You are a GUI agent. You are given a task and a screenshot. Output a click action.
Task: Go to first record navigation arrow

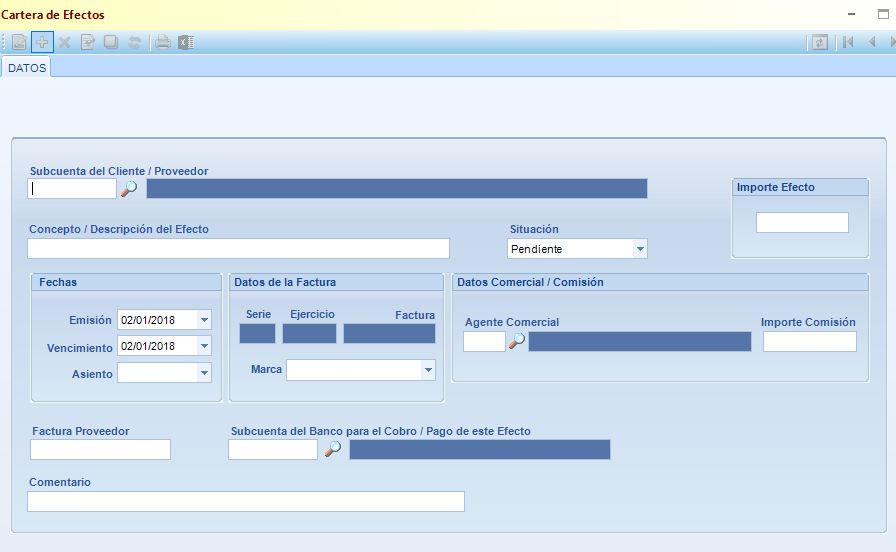click(848, 42)
